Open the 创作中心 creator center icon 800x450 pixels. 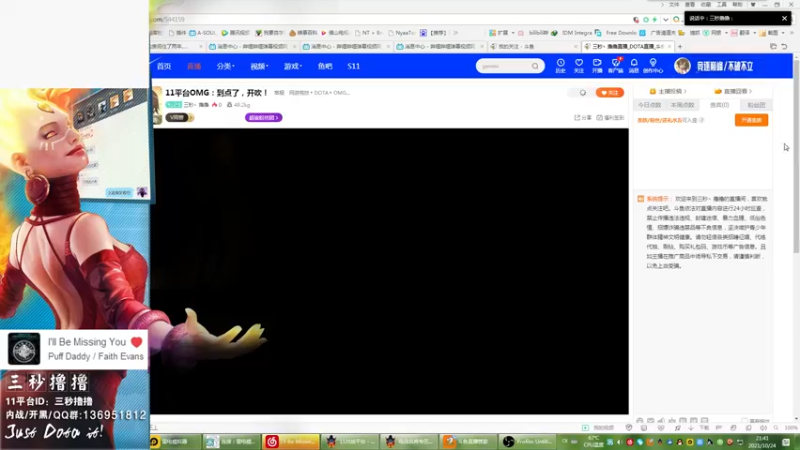tap(653, 66)
